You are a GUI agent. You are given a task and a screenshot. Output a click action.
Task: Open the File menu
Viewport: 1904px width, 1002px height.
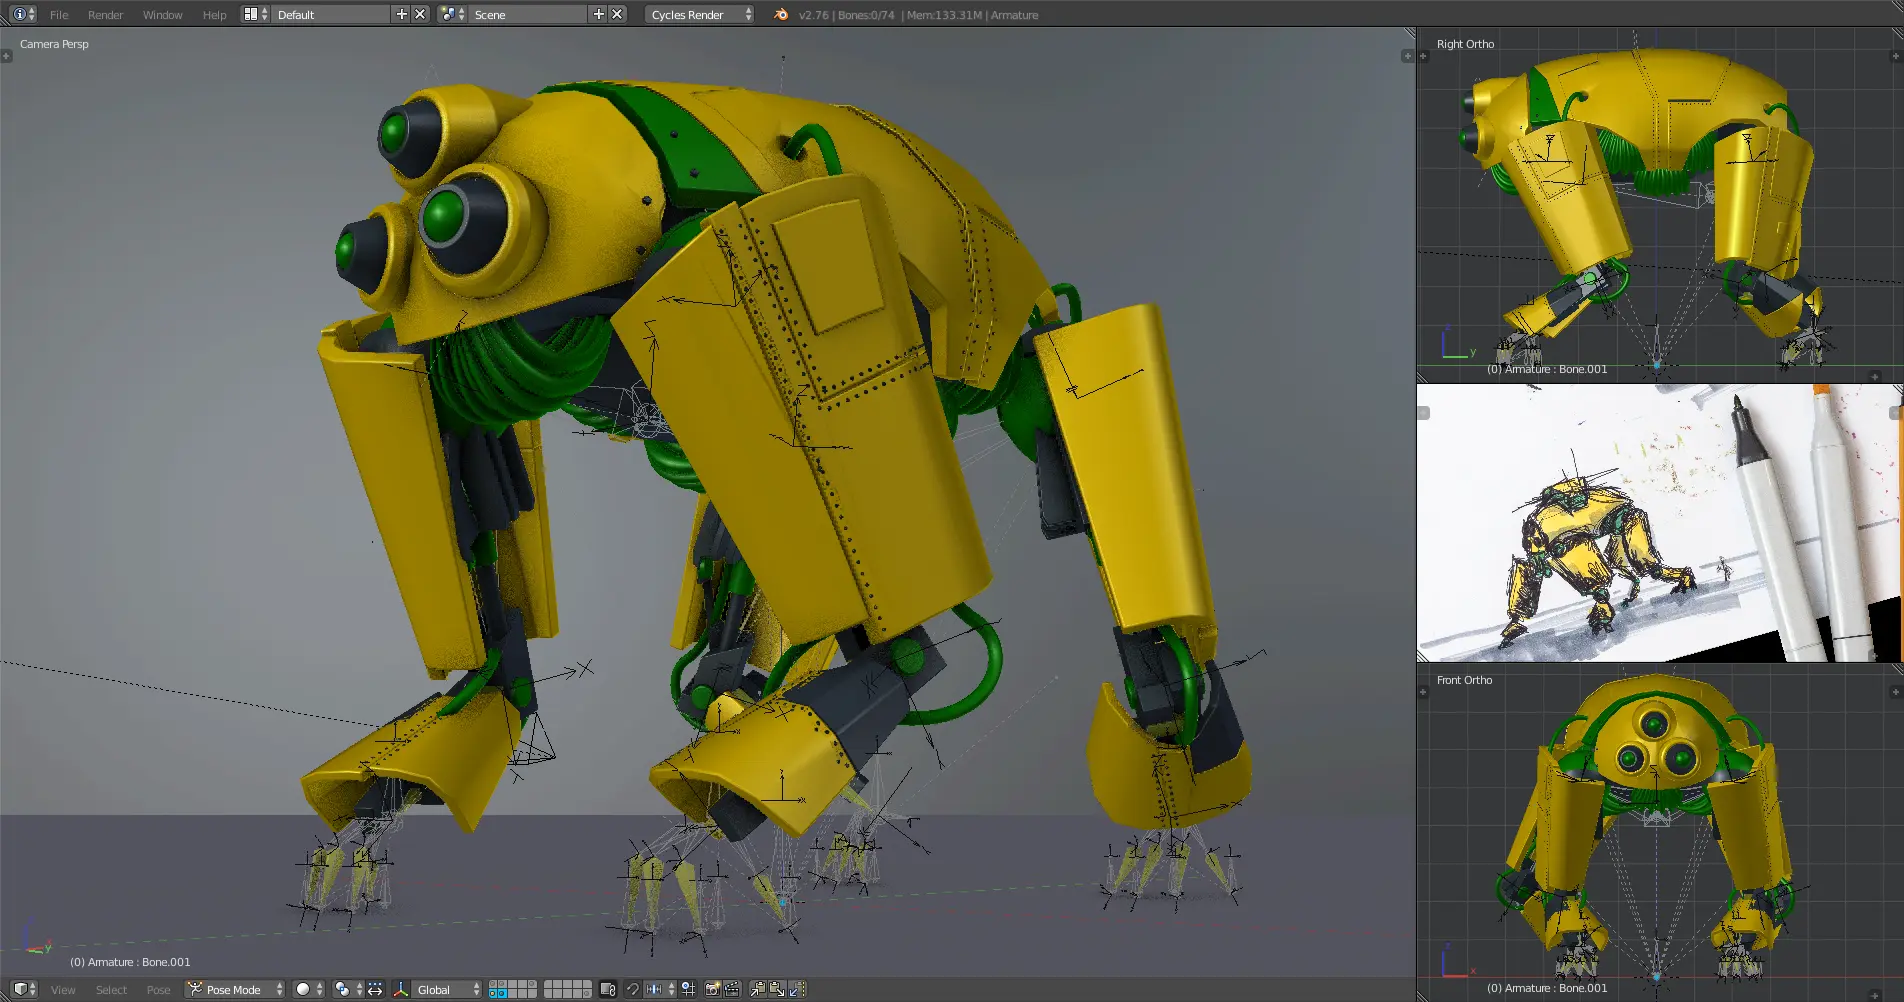pyautogui.click(x=59, y=15)
